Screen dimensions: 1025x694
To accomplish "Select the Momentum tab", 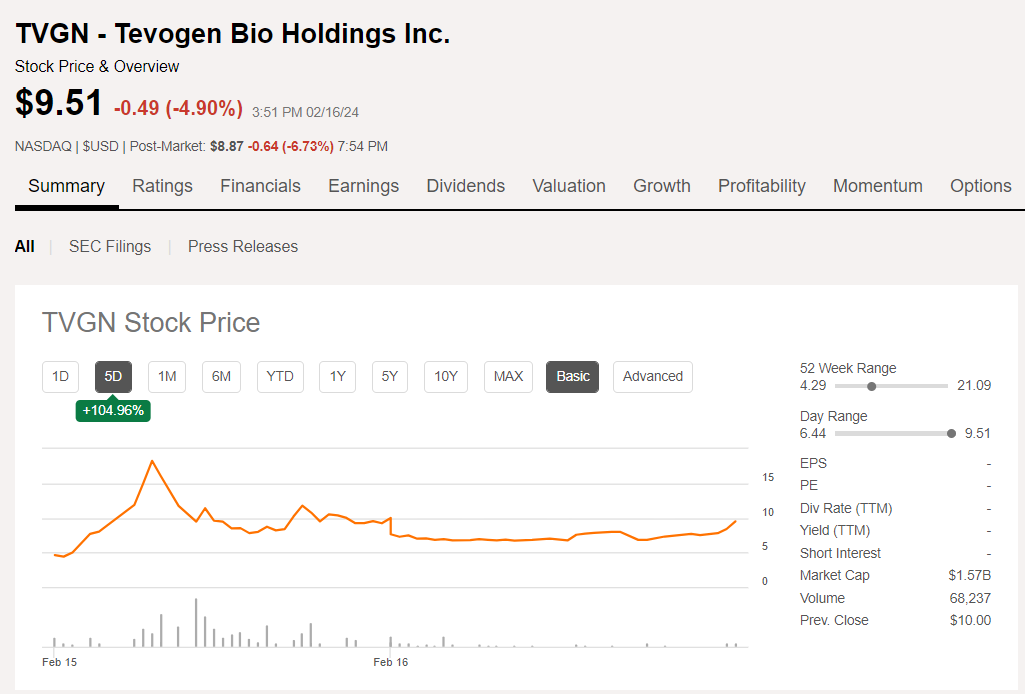I will pos(877,186).
